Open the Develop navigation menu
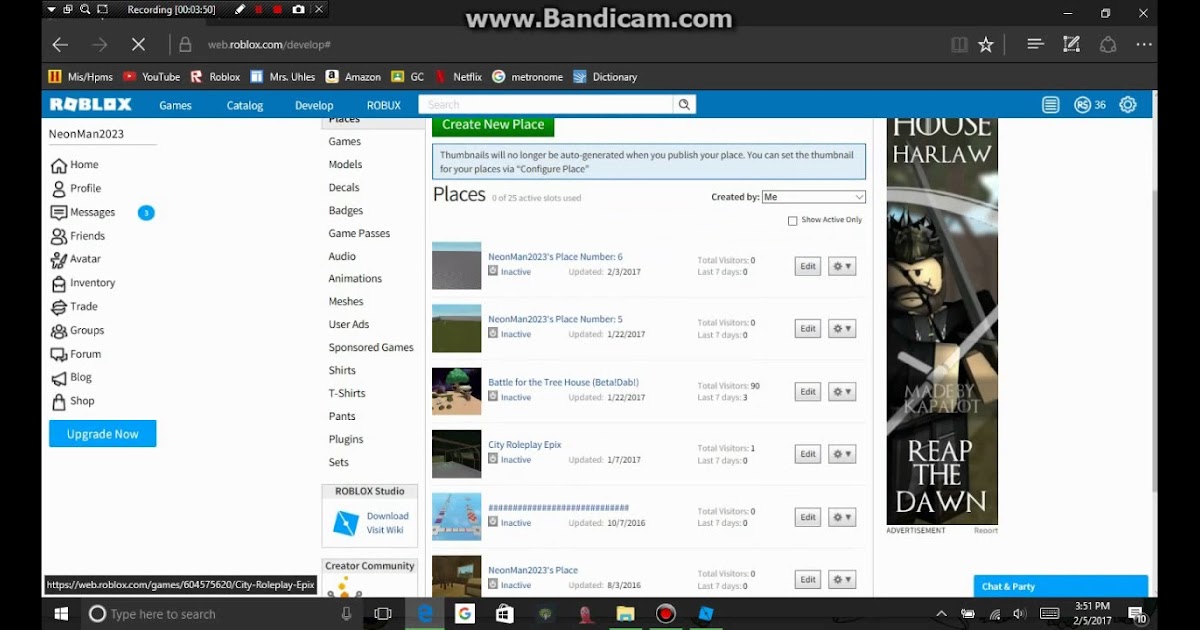 point(314,105)
